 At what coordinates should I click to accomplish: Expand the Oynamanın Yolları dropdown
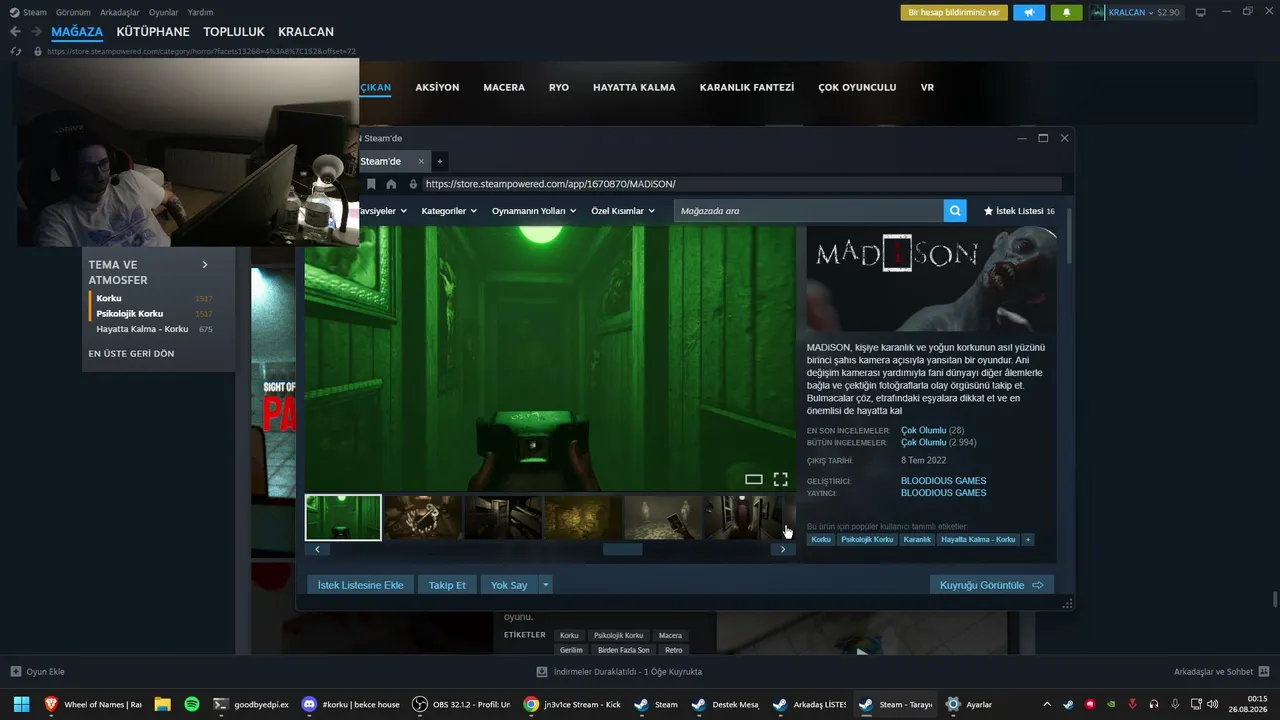(x=534, y=211)
